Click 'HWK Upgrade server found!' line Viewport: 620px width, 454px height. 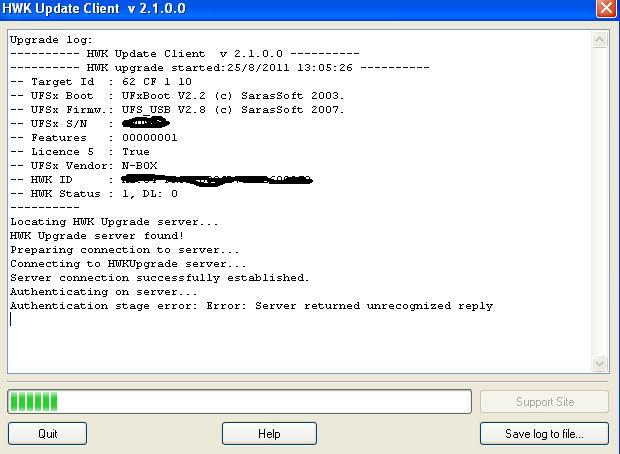click(x=97, y=236)
